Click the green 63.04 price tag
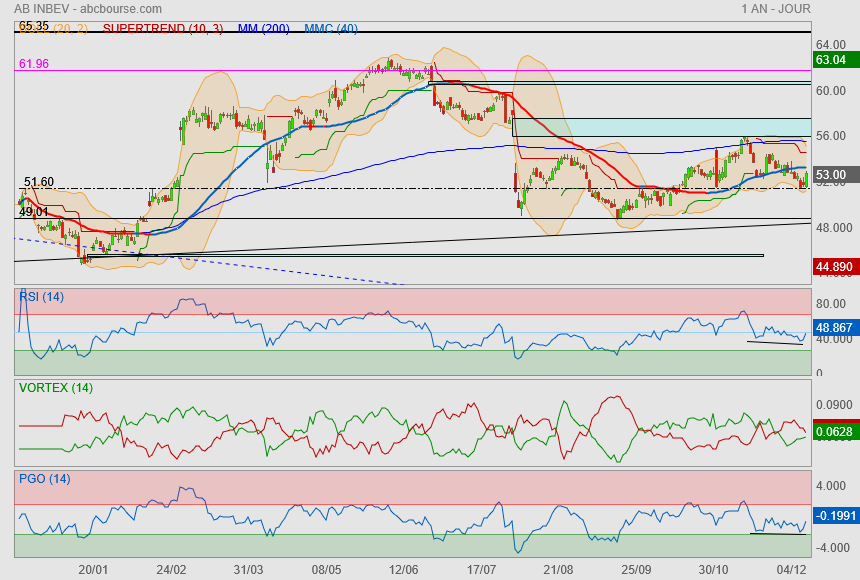This screenshot has width=860, height=580. tap(831, 60)
